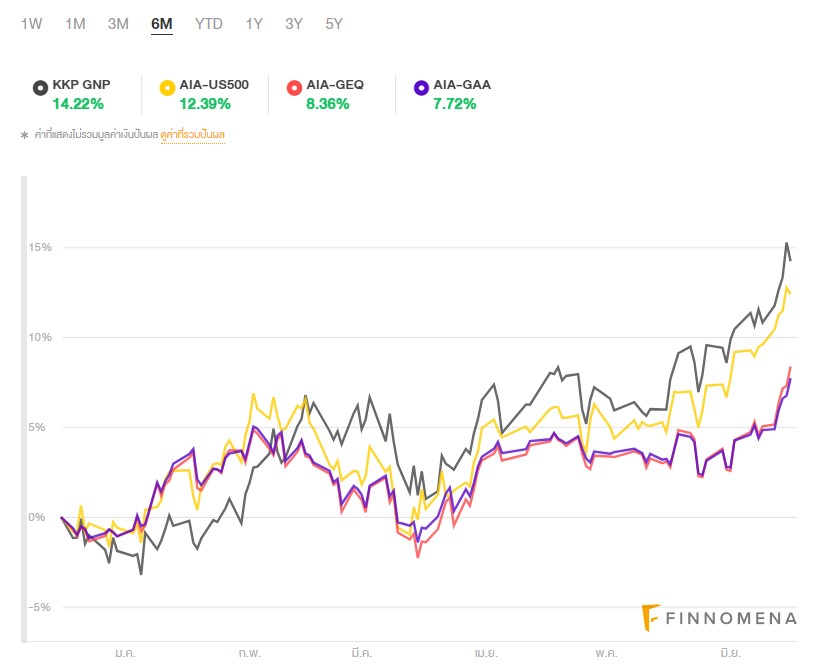
Task: Click the KKP GNP fund name
Action: click(x=81, y=85)
